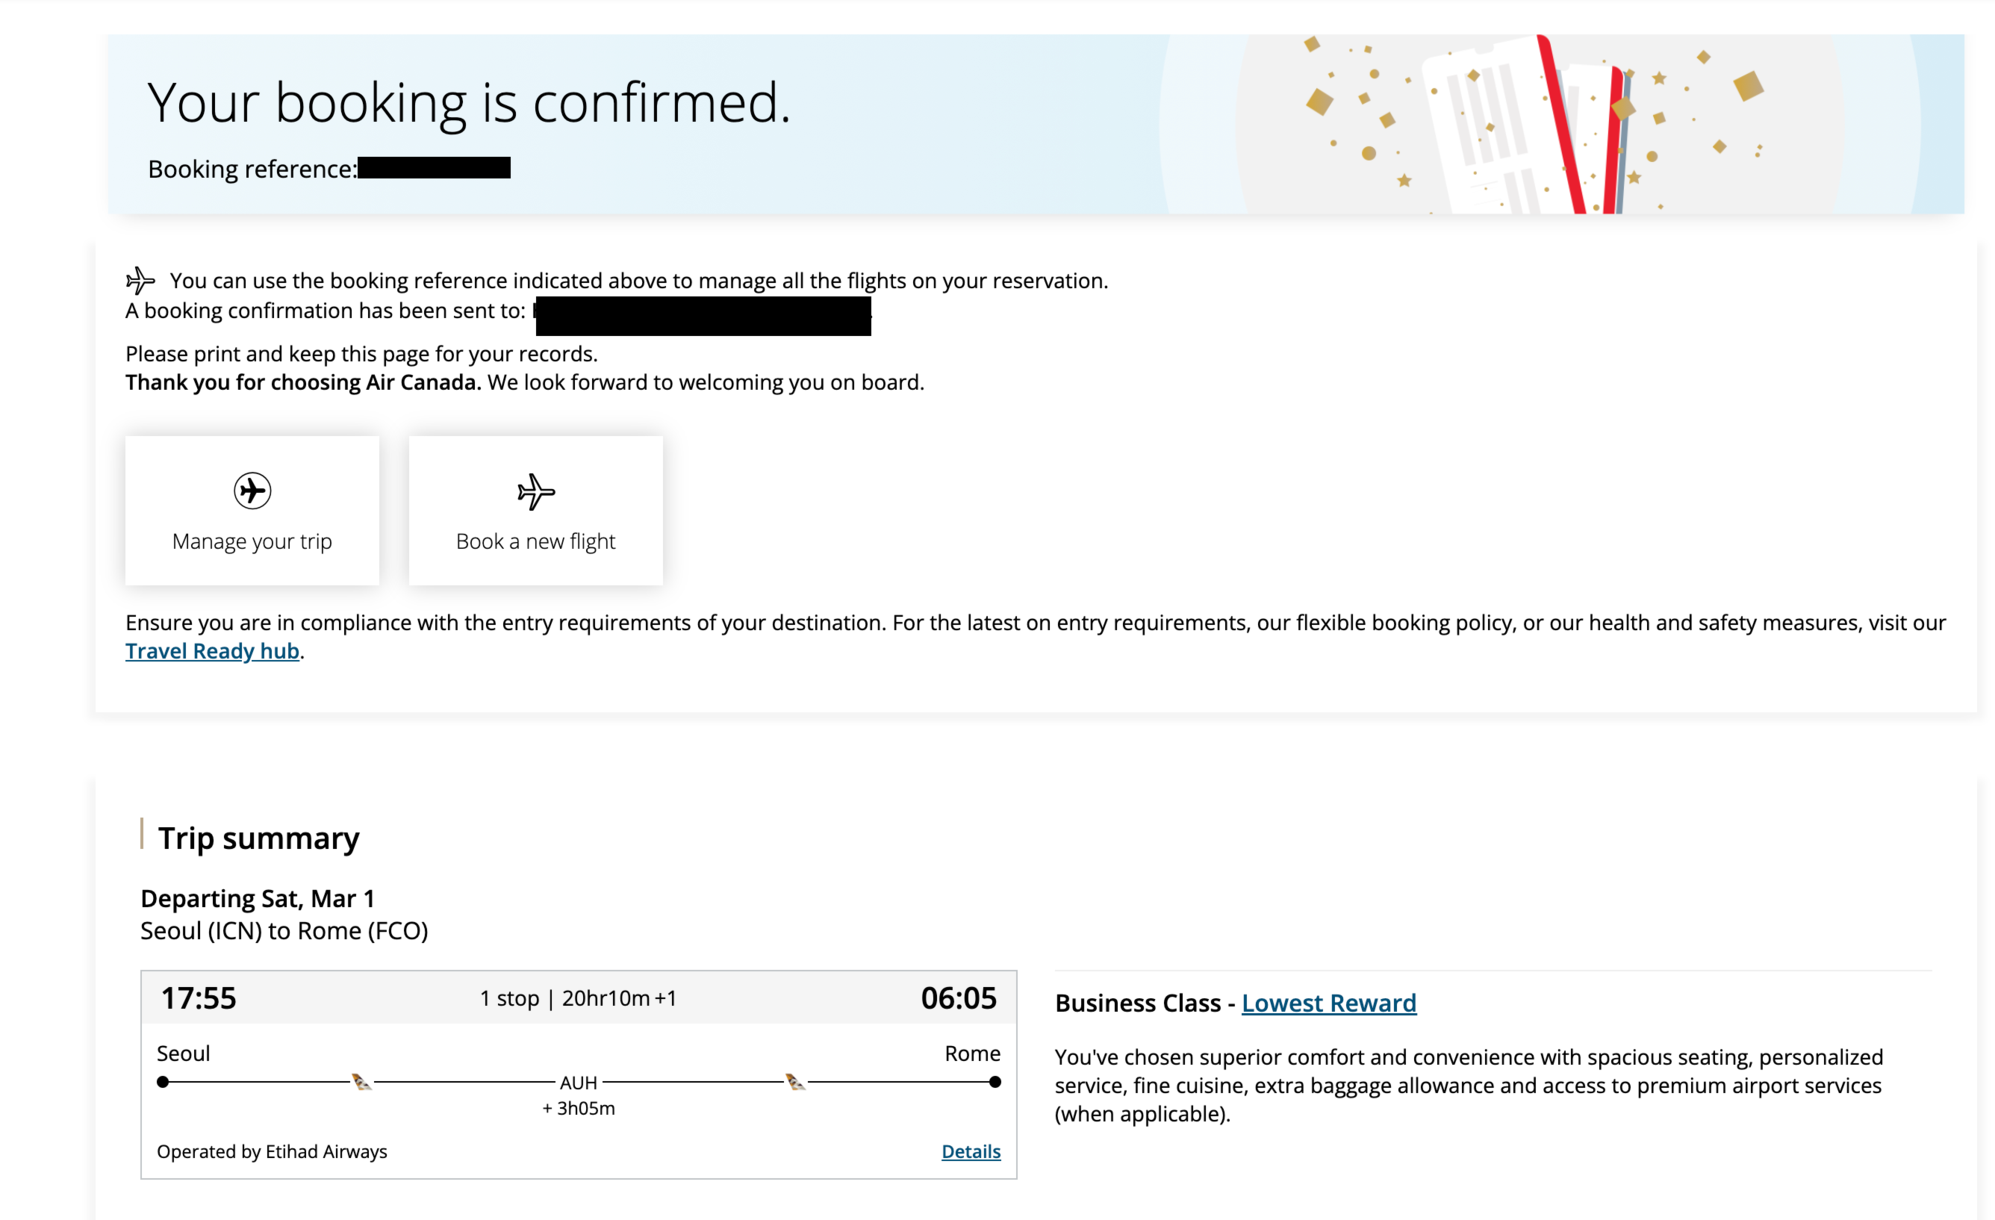Click the Trip summary heading
The image size is (1995, 1220).
pos(259,838)
